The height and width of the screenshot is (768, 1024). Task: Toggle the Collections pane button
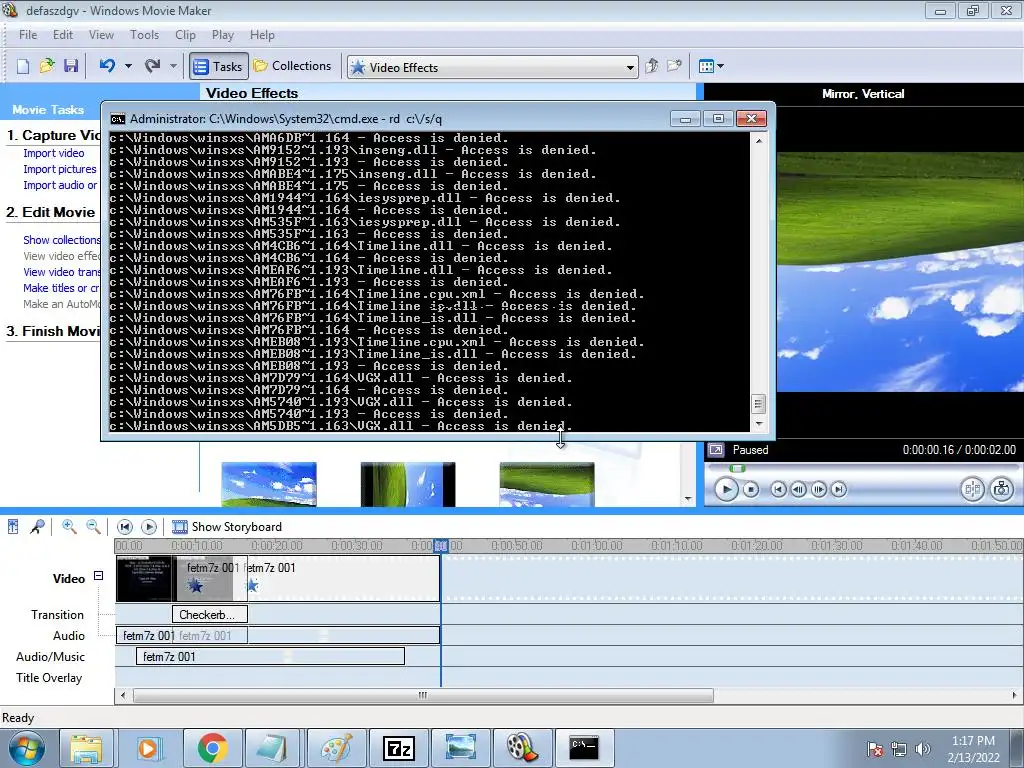pyautogui.click(x=292, y=66)
